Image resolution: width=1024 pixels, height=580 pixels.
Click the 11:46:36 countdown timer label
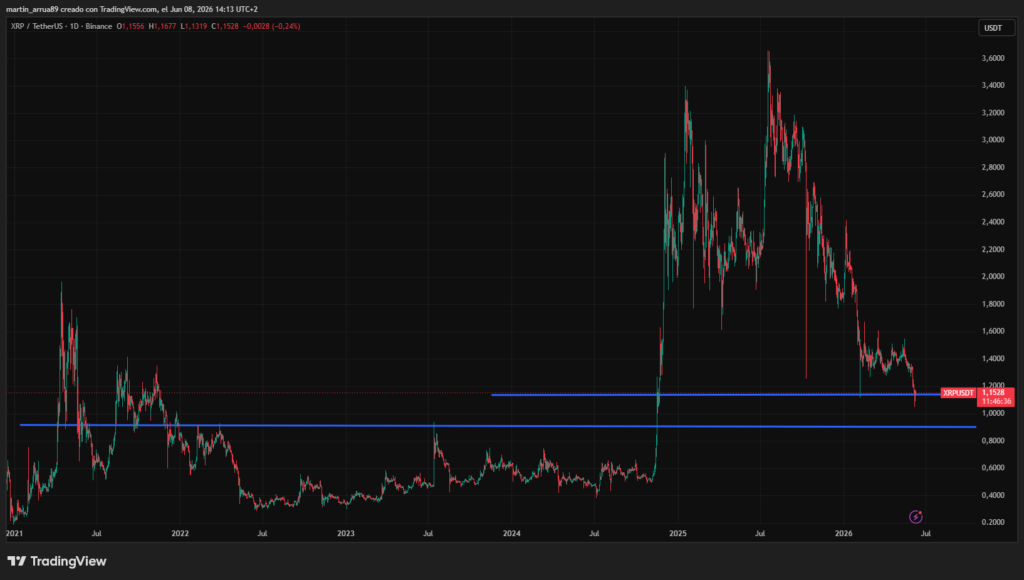coord(997,401)
